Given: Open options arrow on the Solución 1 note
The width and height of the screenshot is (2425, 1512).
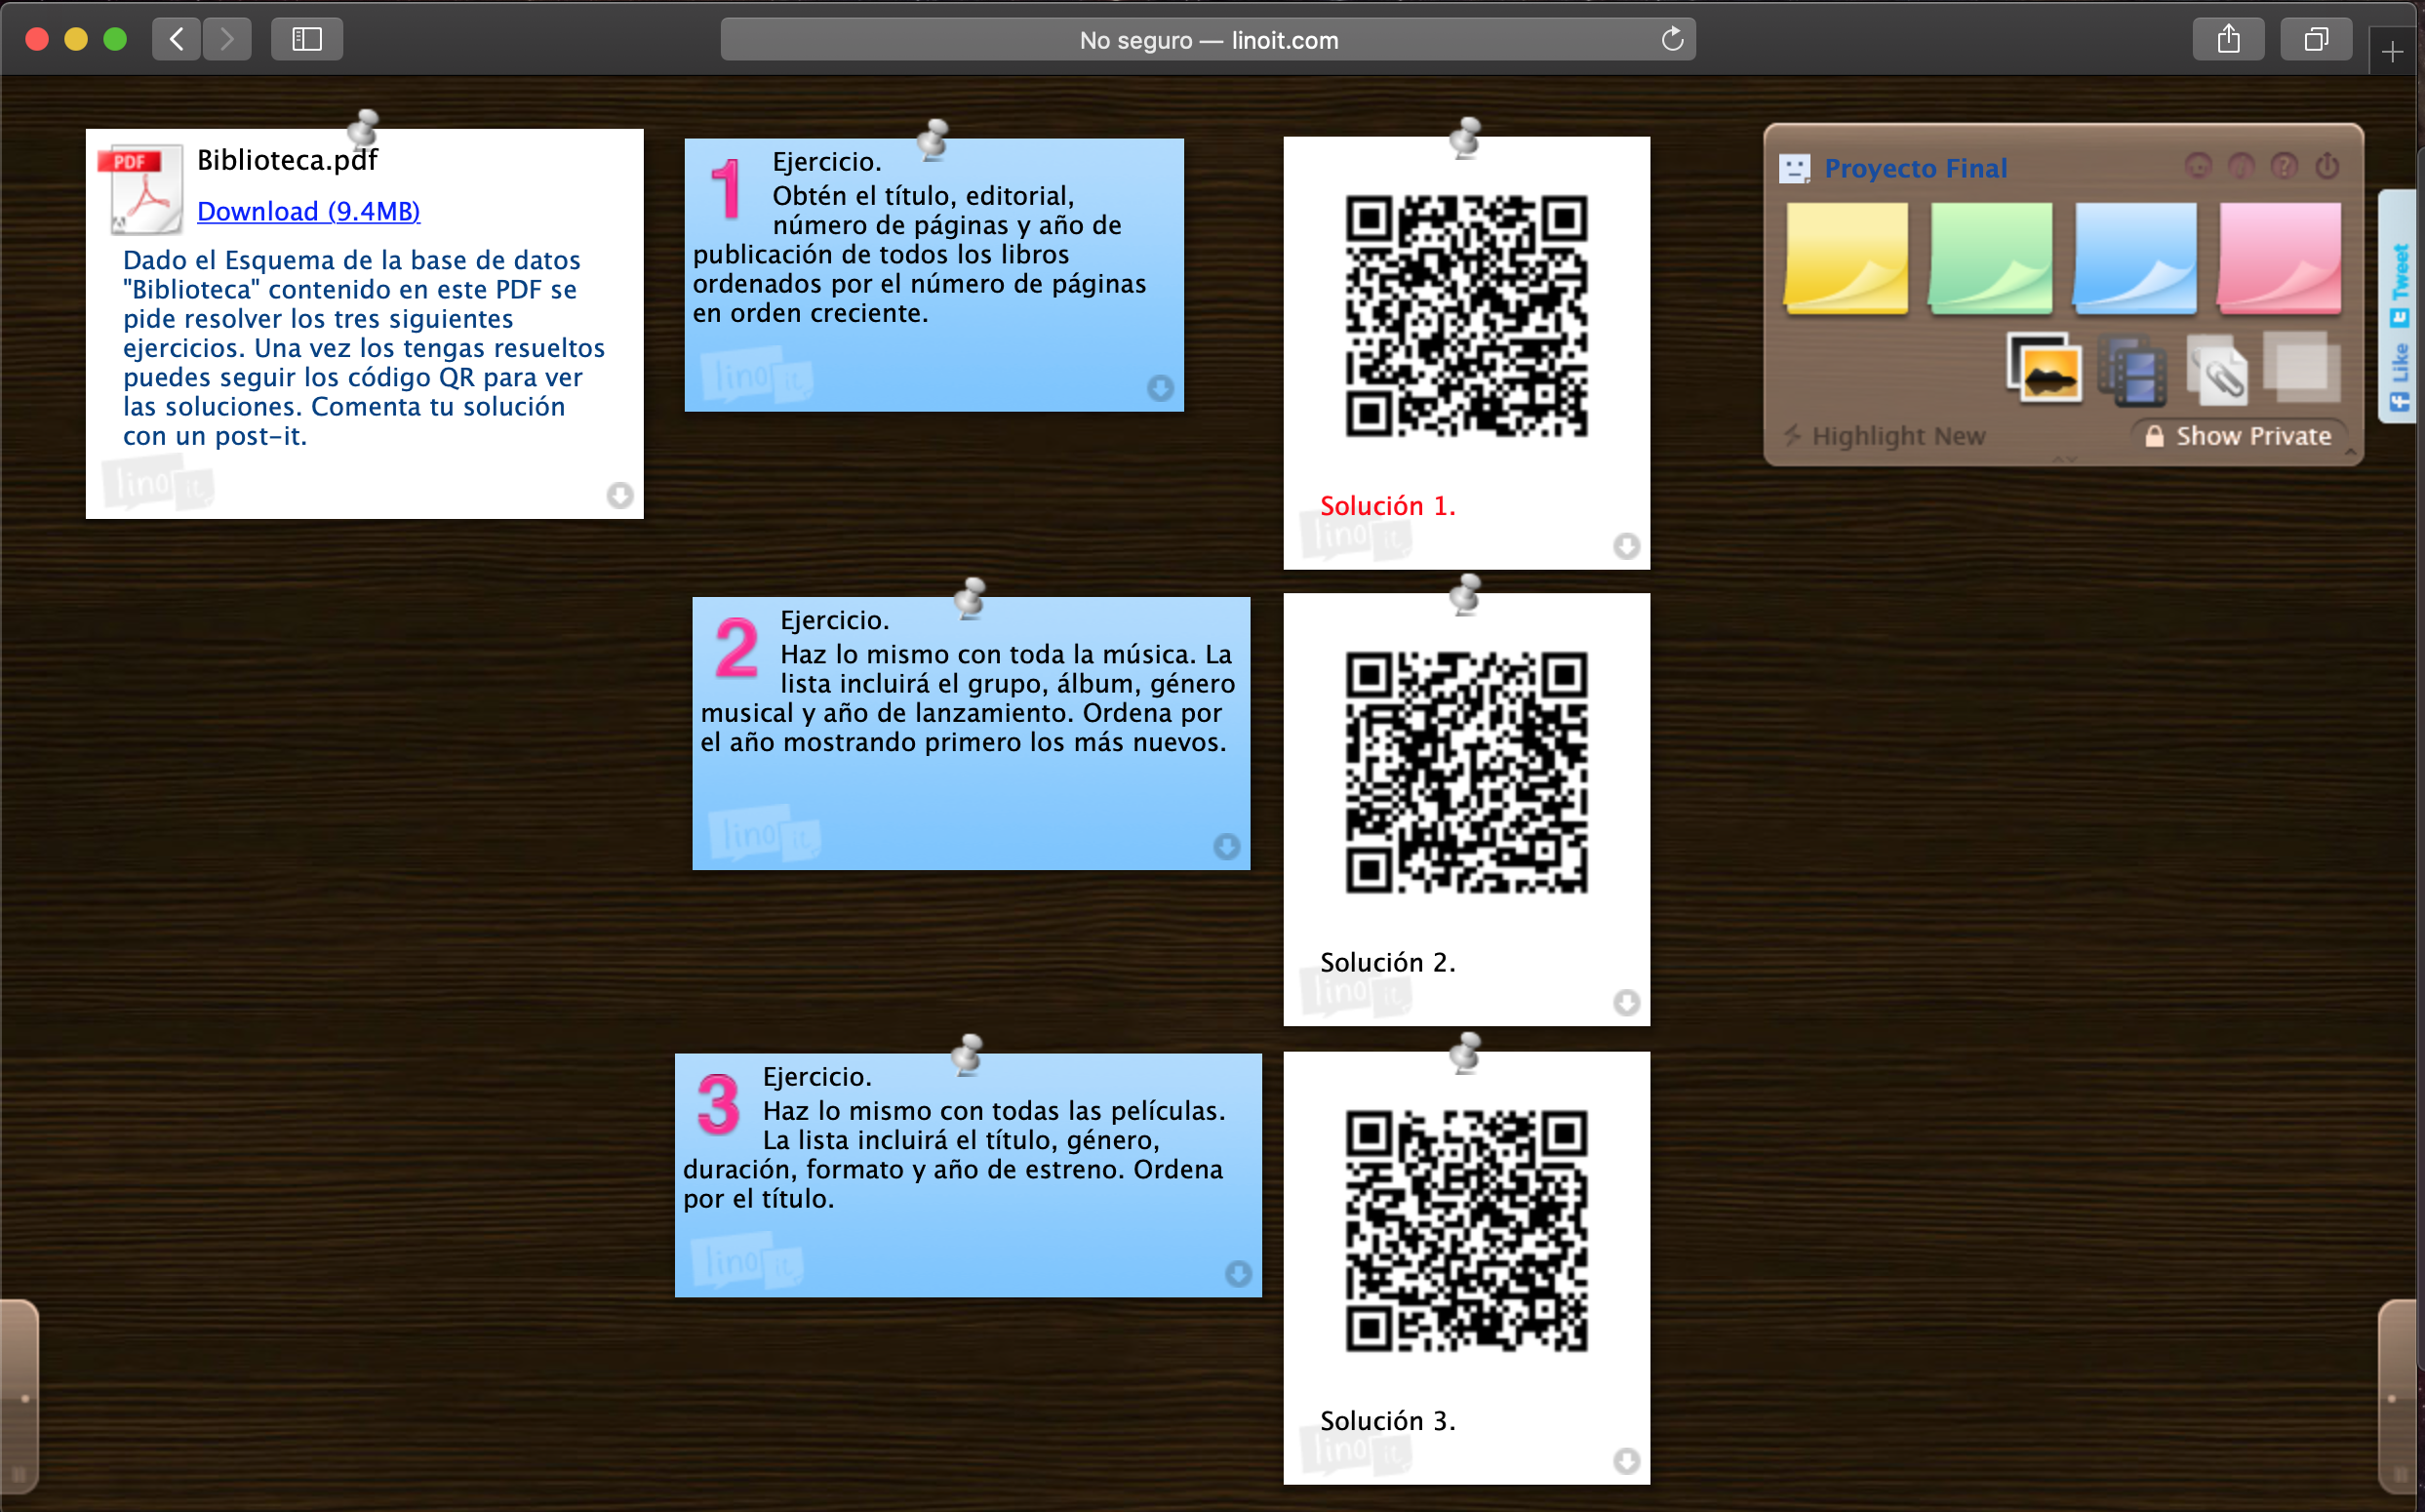Looking at the screenshot, I should coord(1626,546).
